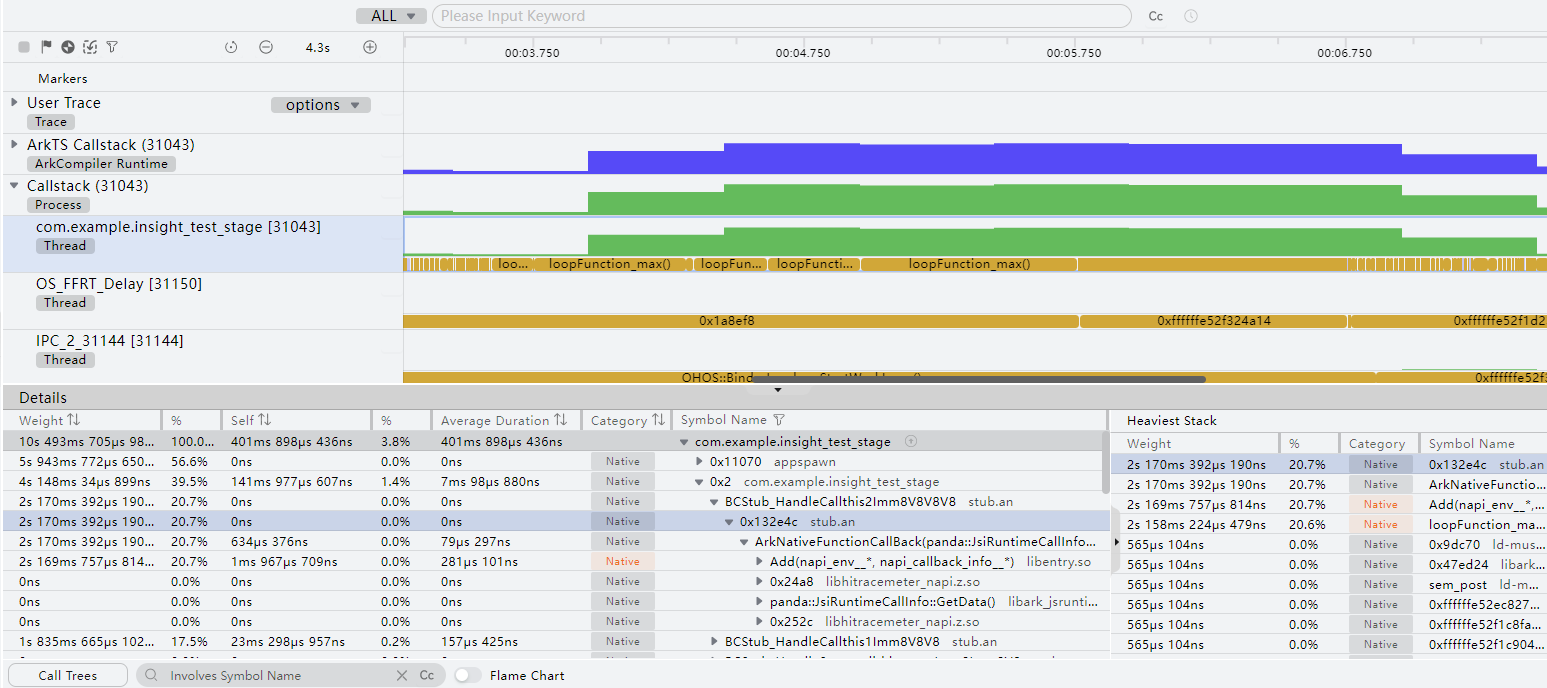The width and height of the screenshot is (1547, 688).
Task: Zoom out timeline with minus icon
Action: 266,47
